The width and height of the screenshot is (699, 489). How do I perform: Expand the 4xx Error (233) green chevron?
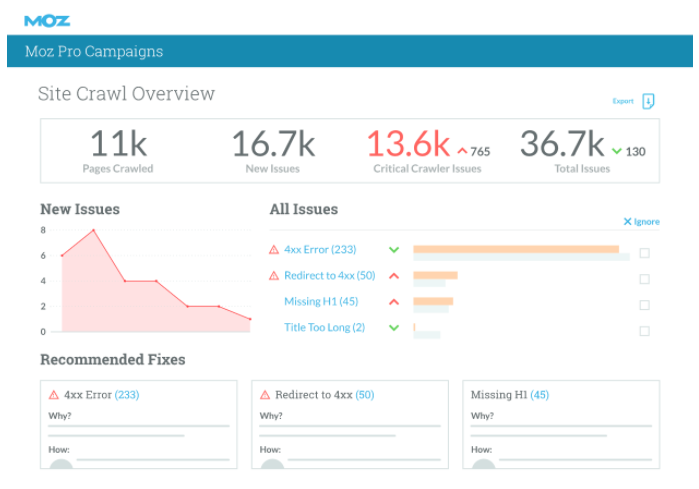[394, 250]
